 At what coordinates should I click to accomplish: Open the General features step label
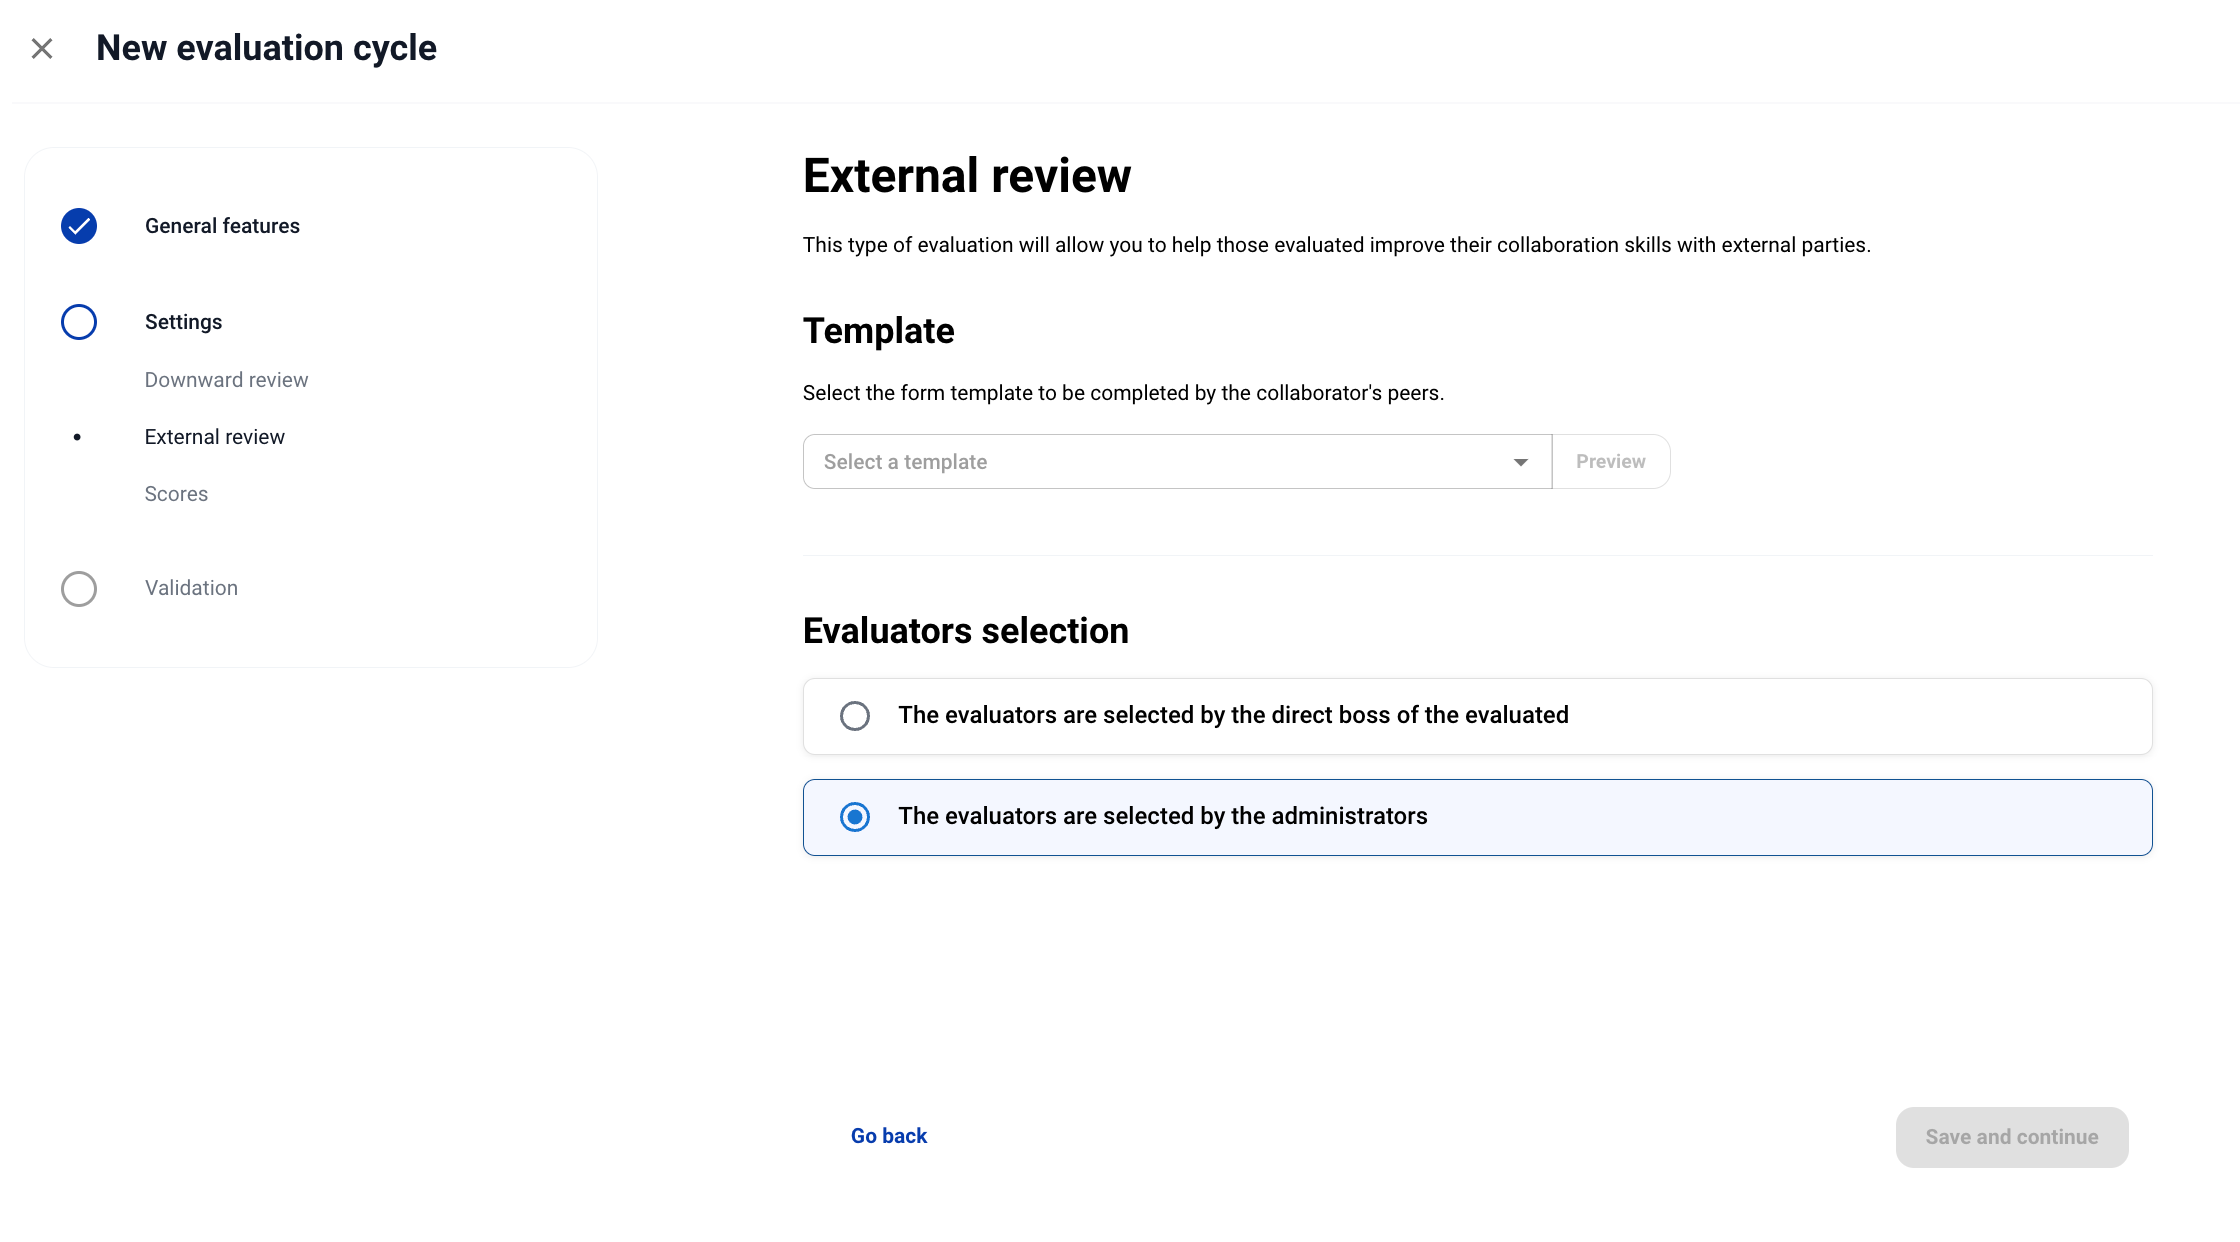coord(222,226)
